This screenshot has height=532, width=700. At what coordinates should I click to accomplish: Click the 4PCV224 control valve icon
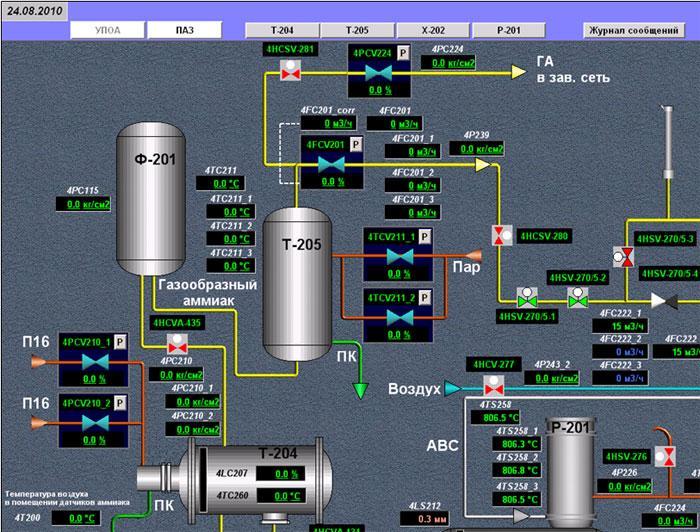pos(377,72)
